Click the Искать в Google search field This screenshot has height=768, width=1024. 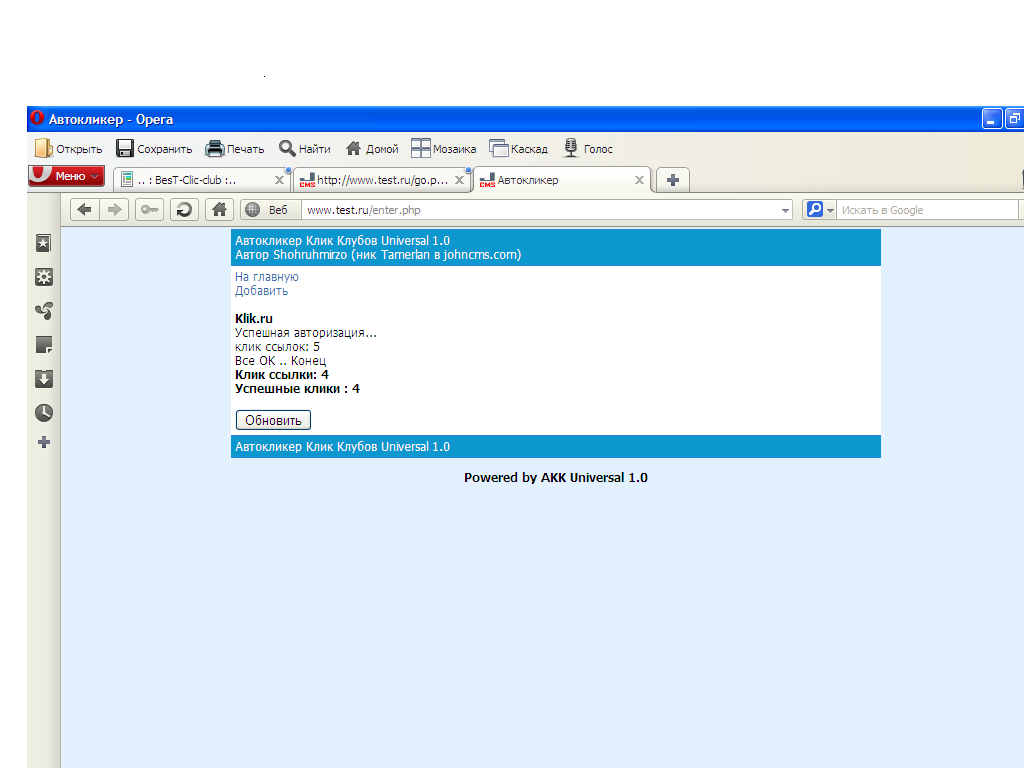(x=927, y=210)
